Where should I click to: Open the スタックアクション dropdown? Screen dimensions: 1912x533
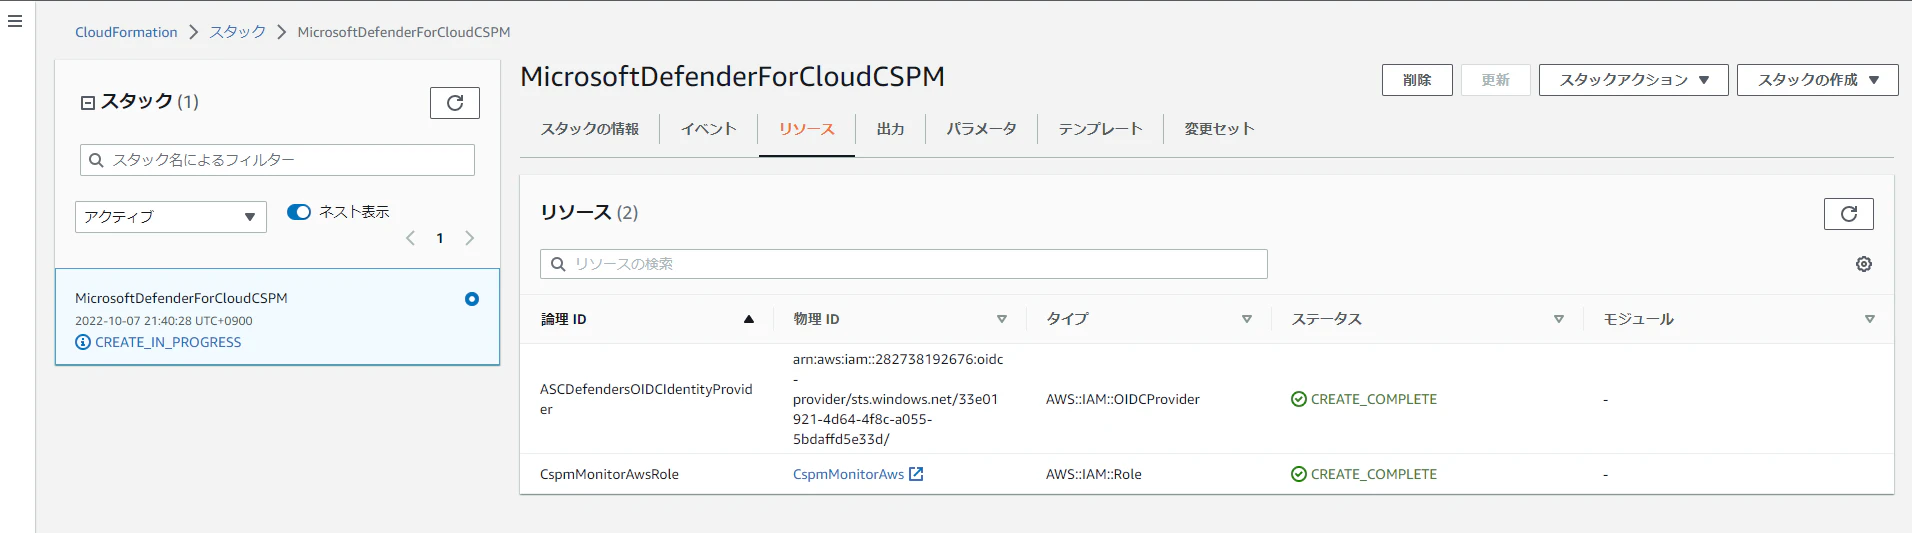click(1633, 80)
